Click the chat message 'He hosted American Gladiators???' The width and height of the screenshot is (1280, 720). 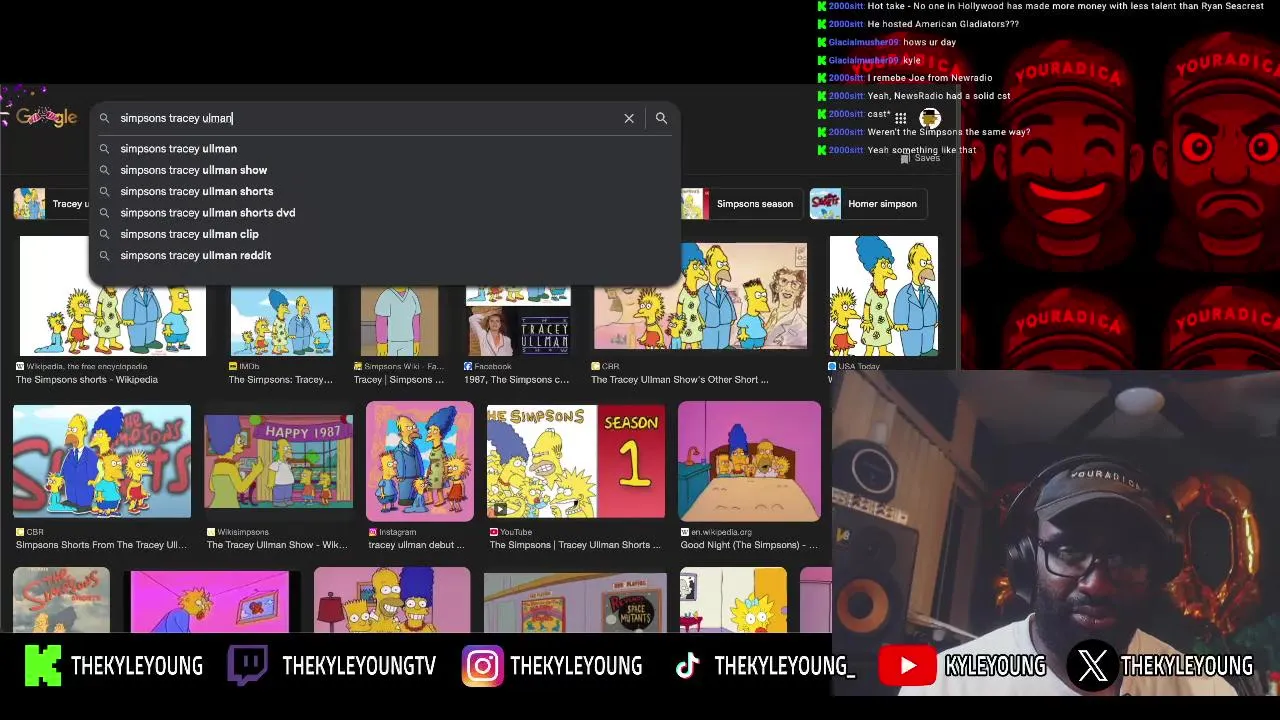[943, 24]
